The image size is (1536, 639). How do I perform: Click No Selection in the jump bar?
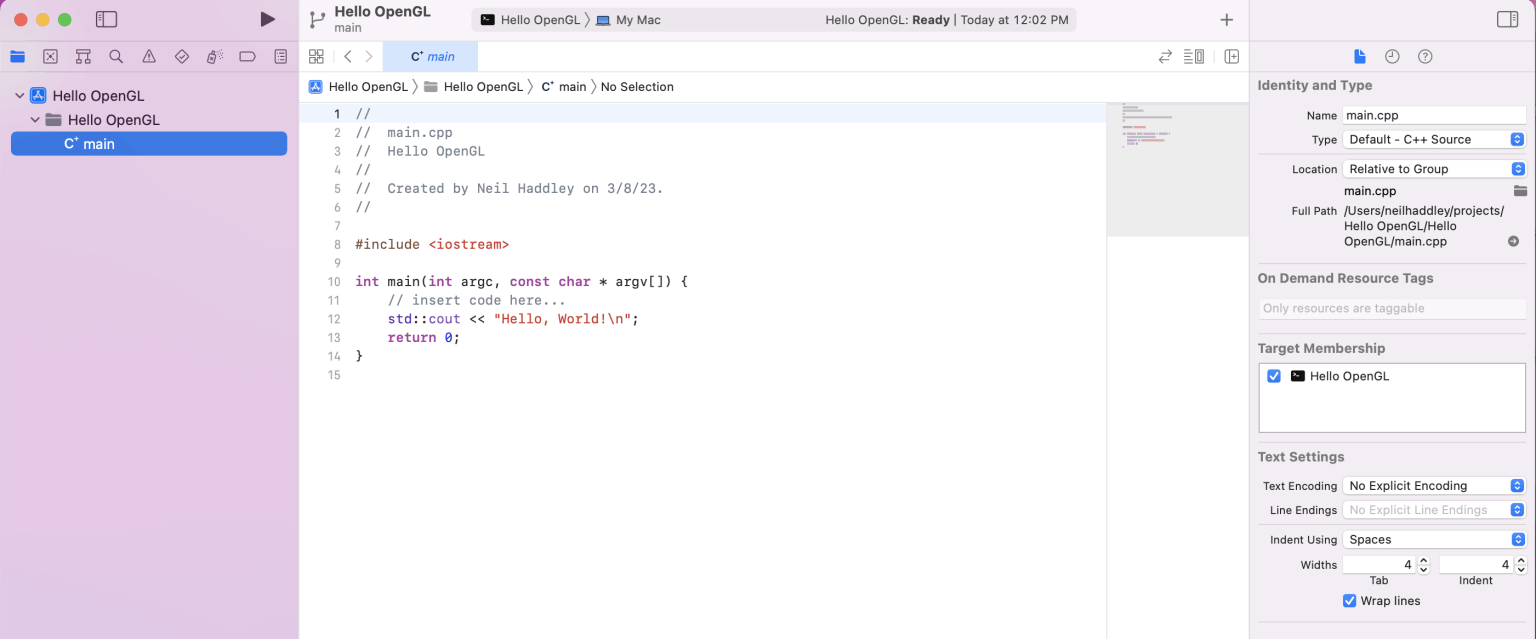pyautogui.click(x=637, y=87)
